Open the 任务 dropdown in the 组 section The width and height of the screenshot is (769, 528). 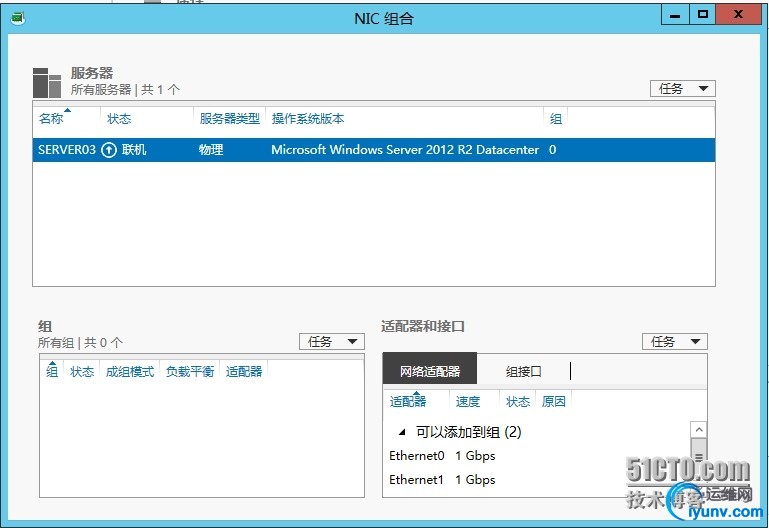click(x=332, y=342)
